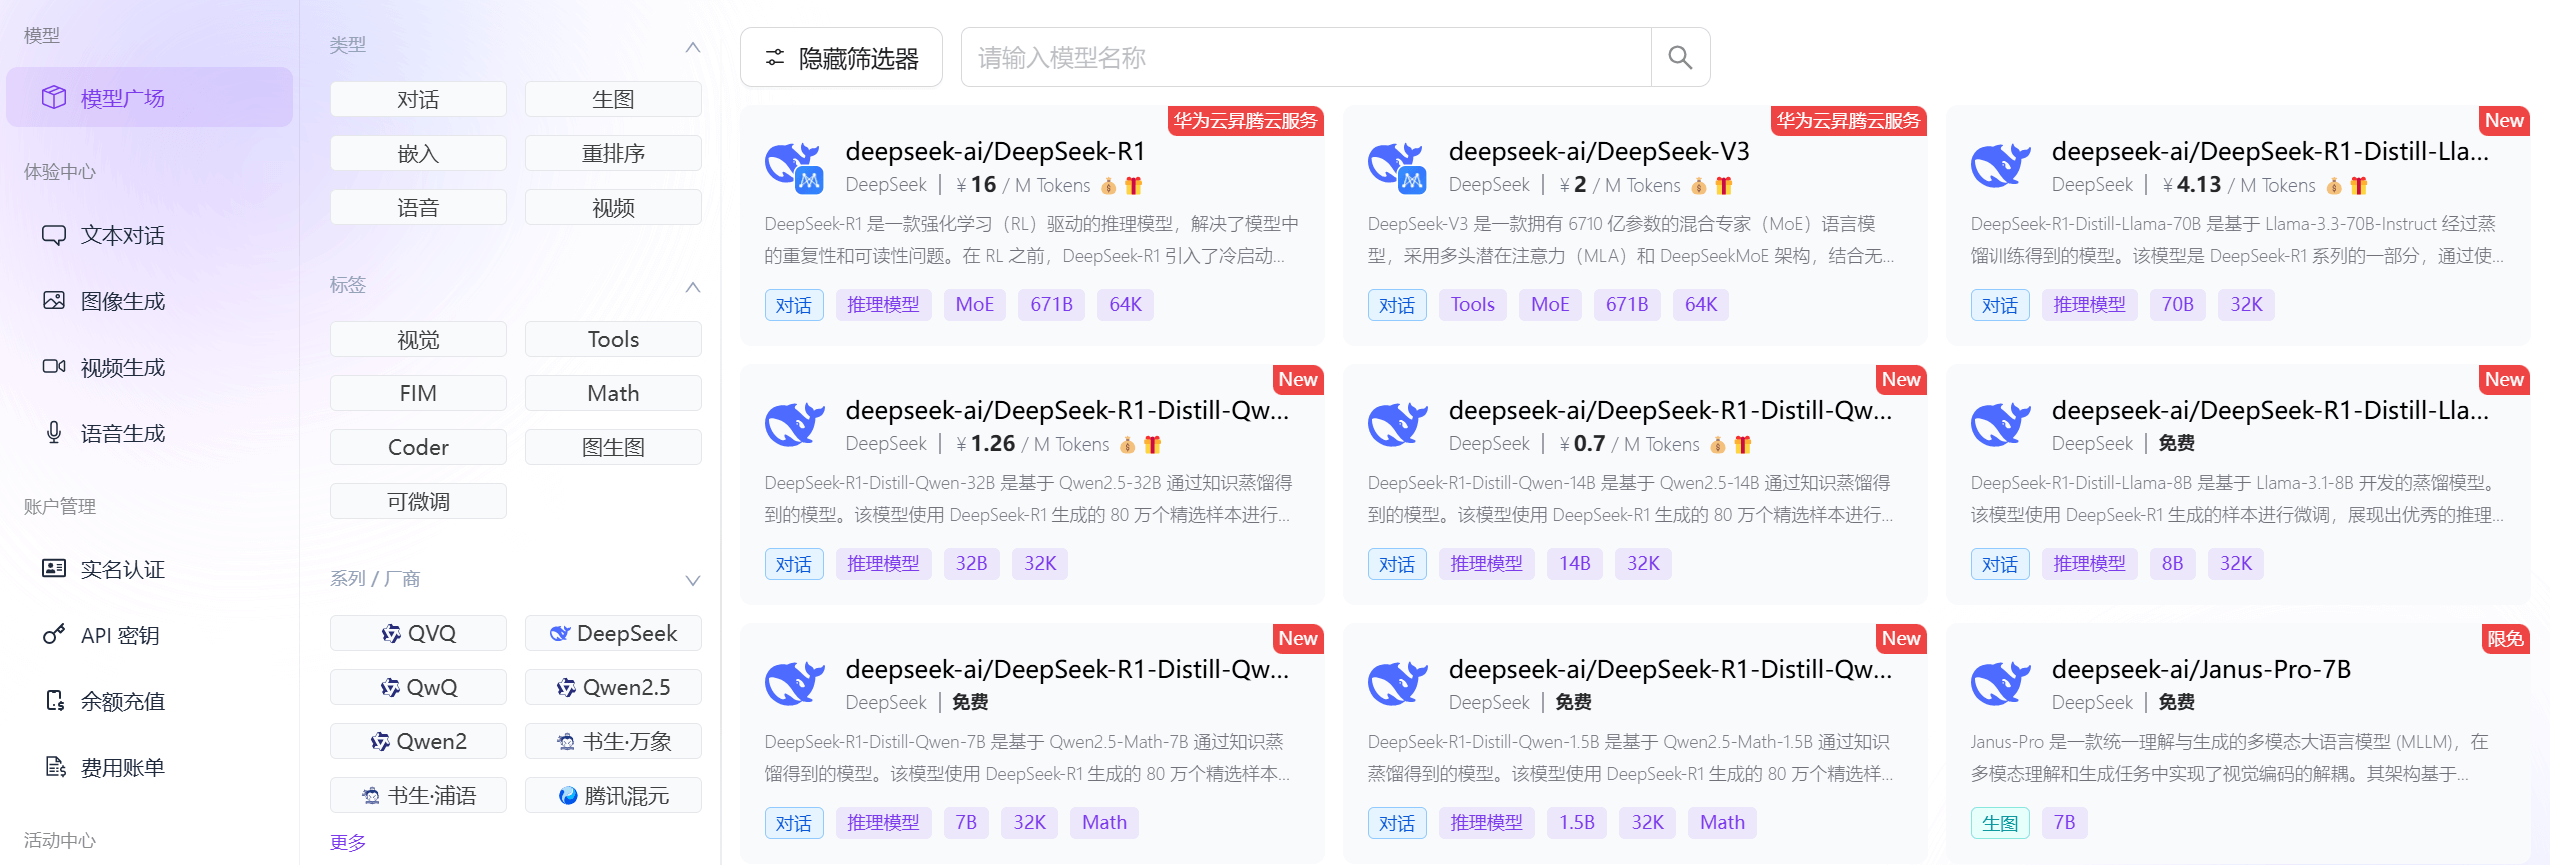Click DeepSeek-V3 whale logo icon
This screenshot has height=865, width=2550.
(x=1398, y=167)
